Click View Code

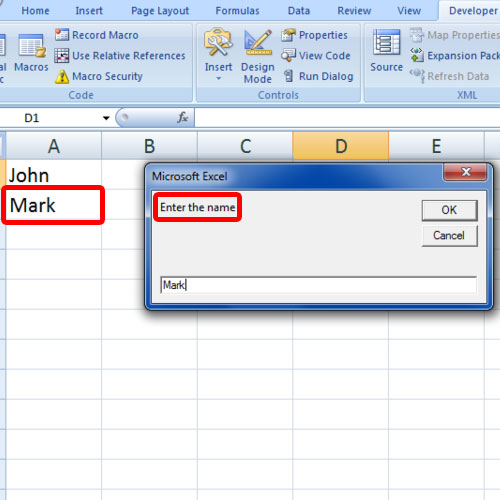[x=316, y=56]
